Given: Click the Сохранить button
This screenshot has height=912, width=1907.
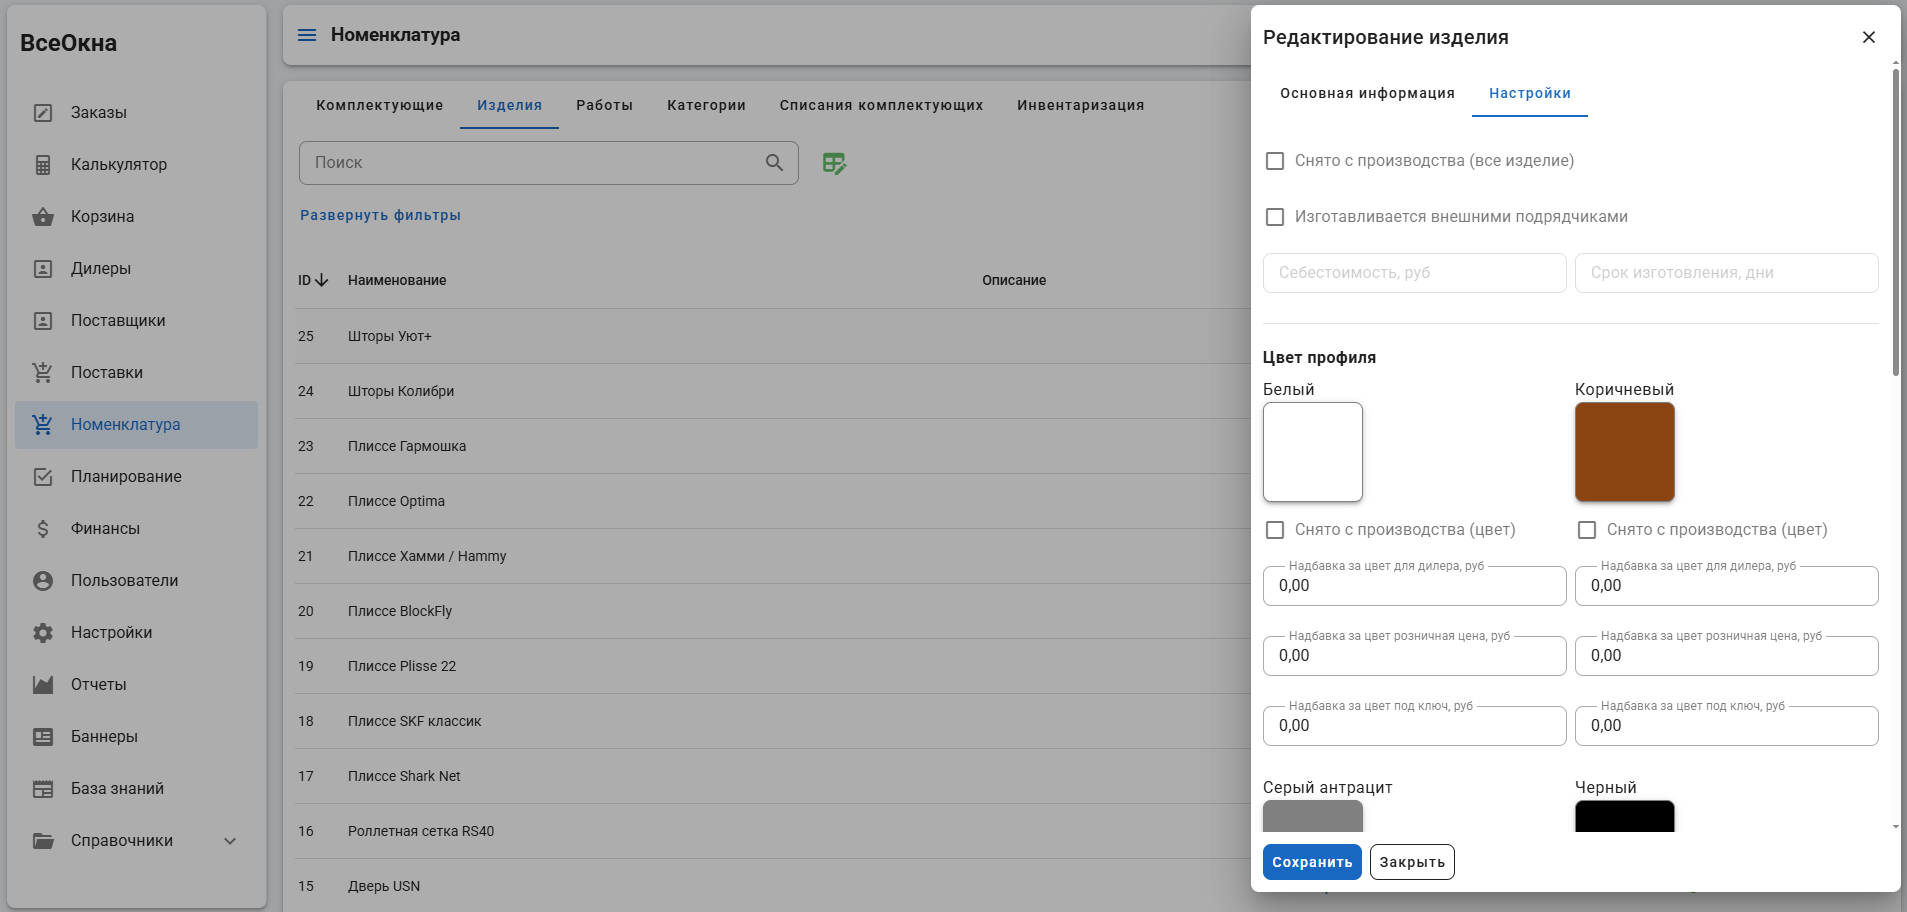Looking at the screenshot, I should [1312, 862].
